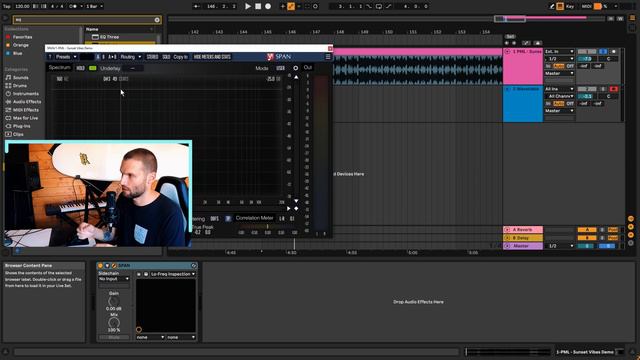
Task: Open All Ins input dropdown on blue track
Action: 559,89
